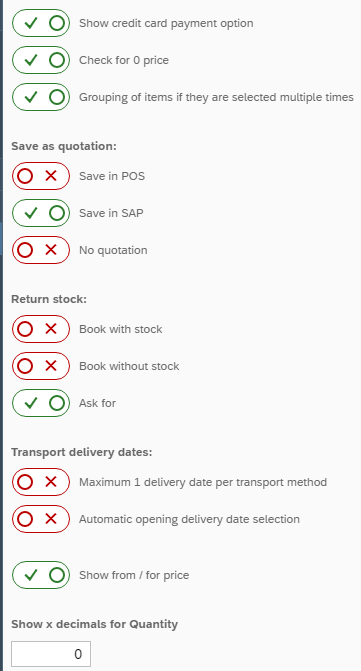Turn on Automatic opening delivery date selection
This screenshot has width=361, height=671.
[41, 519]
